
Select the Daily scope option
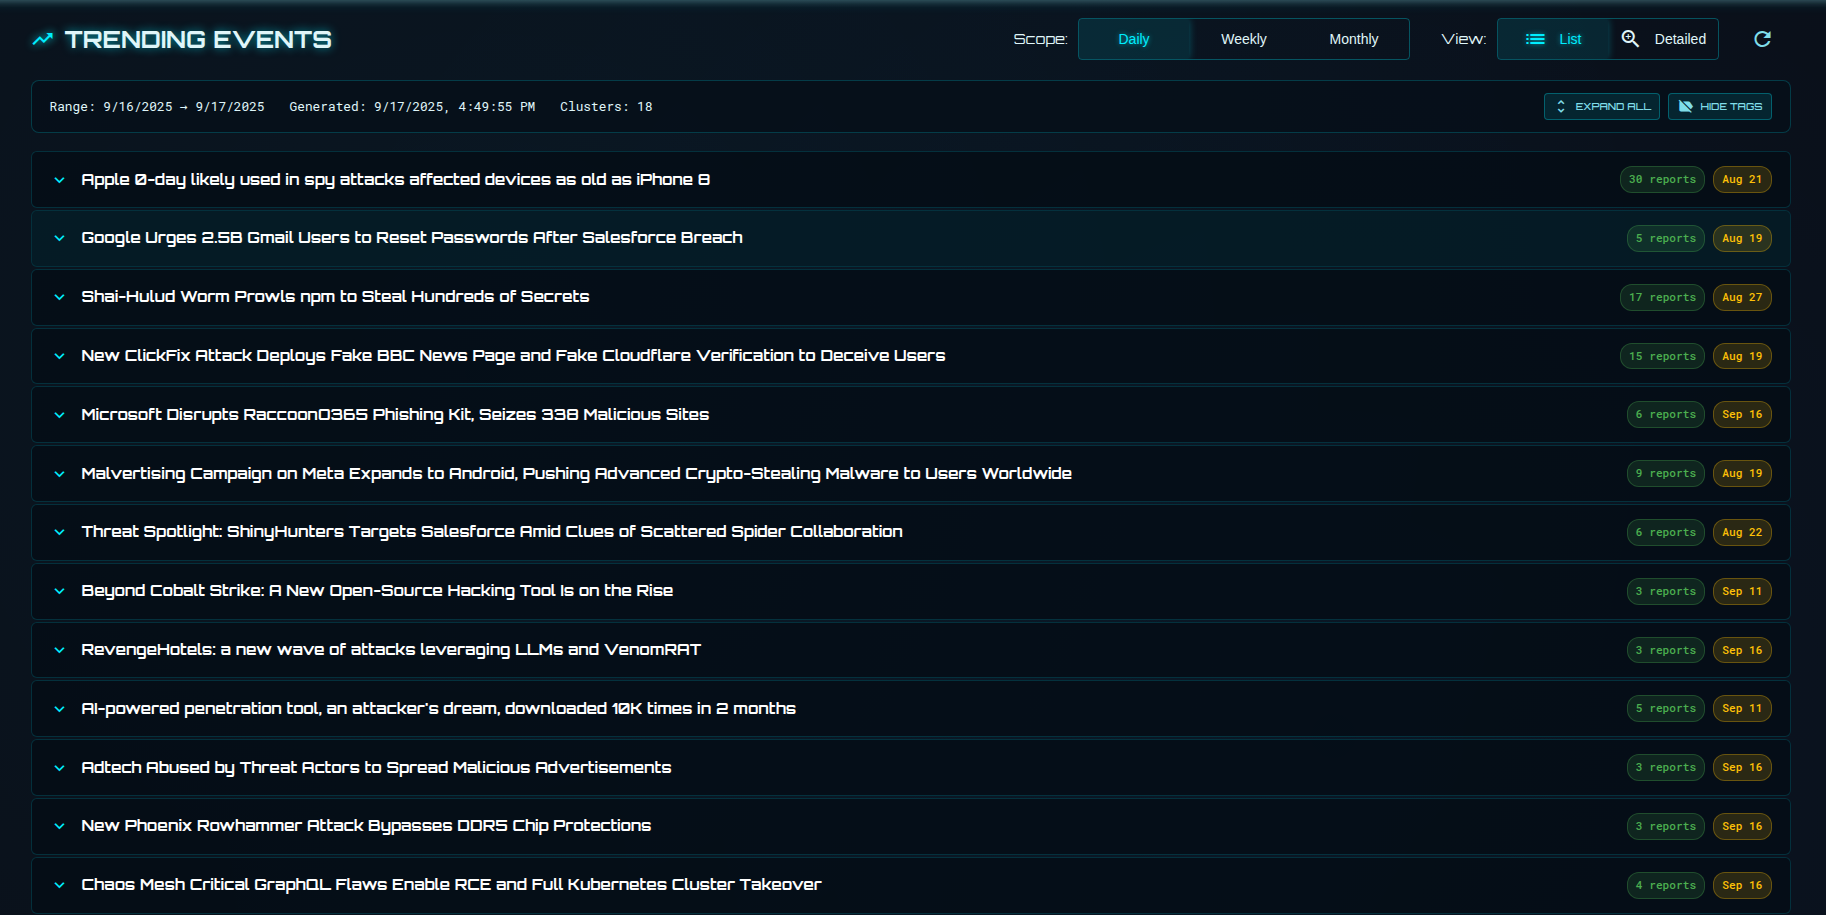coord(1133,39)
